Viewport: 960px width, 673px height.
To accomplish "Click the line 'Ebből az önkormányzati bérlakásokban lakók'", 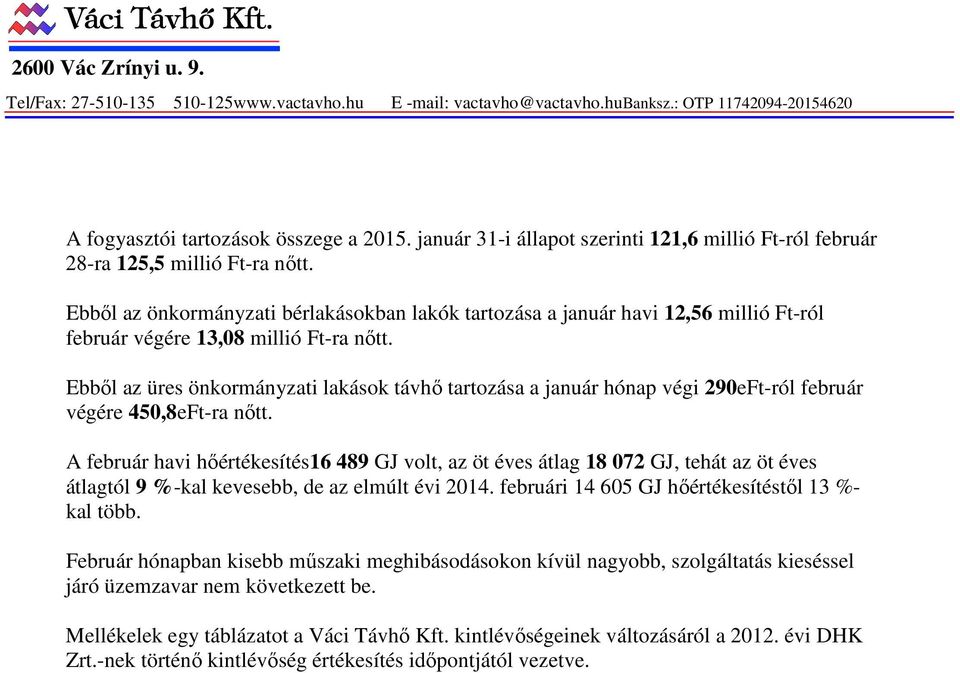I will coord(444,314).
